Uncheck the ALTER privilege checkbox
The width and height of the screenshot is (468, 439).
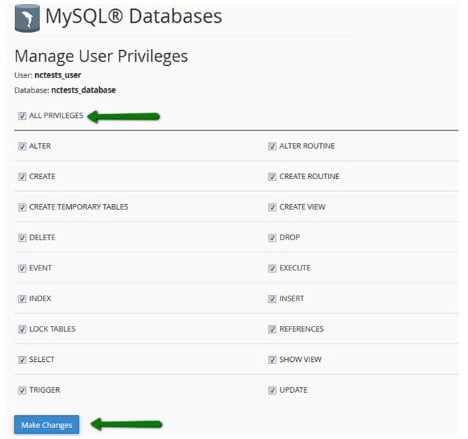coord(22,146)
